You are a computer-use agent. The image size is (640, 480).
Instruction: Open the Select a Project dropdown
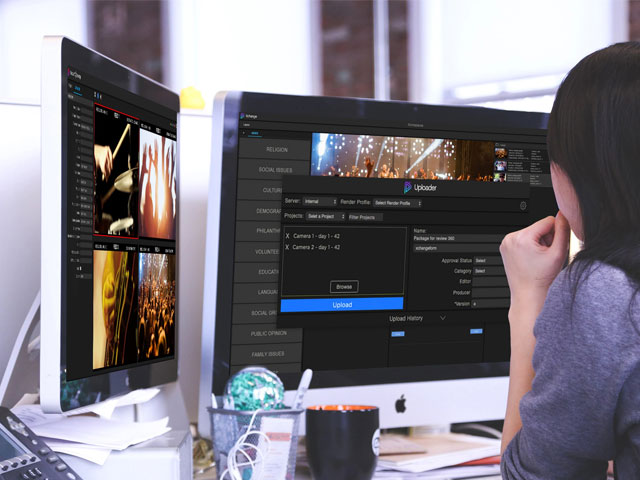(326, 216)
